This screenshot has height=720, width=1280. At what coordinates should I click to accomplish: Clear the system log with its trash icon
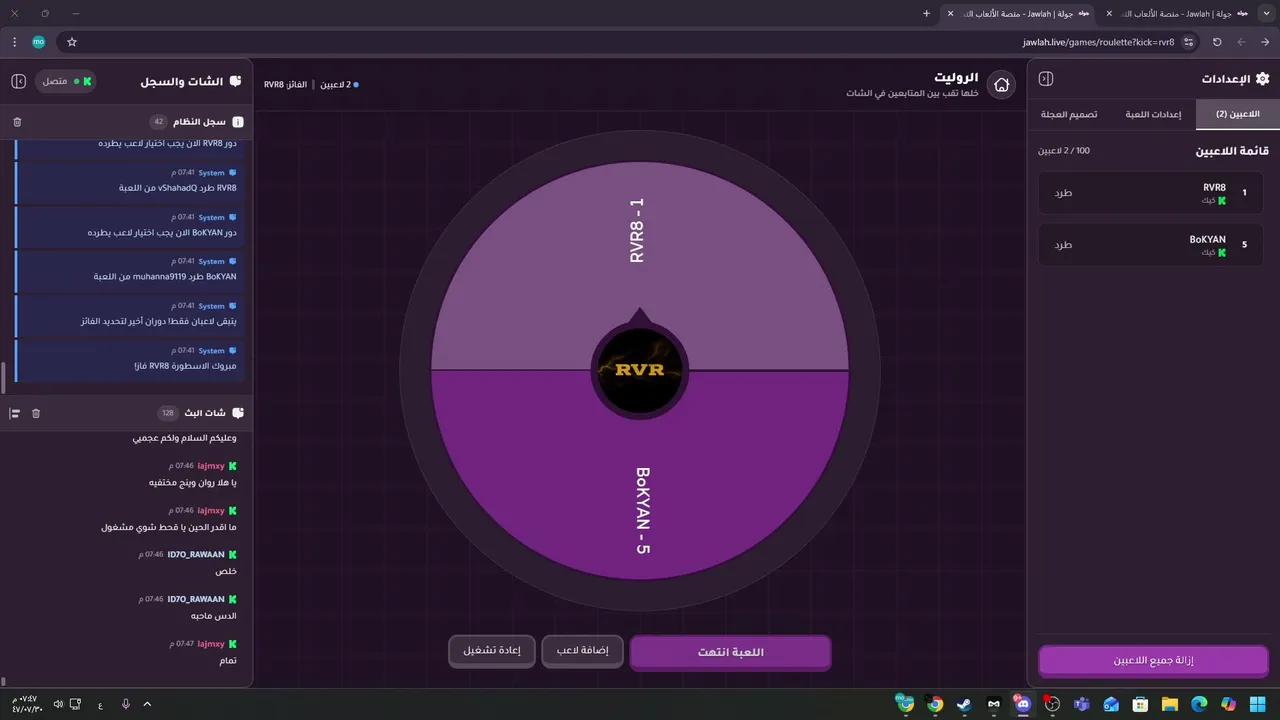[17, 122]
